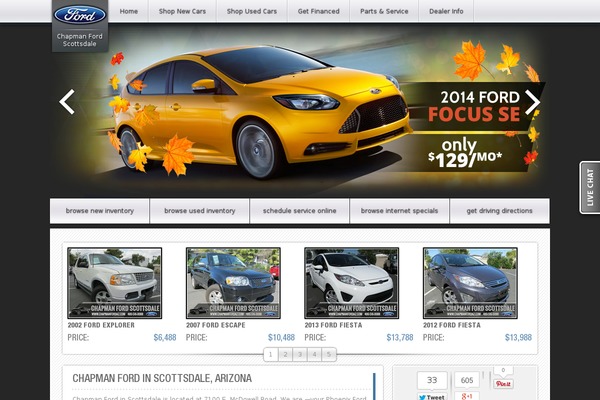This screenshot has width=600, height=400.
Task: Open the 2002 Ford Explorer photo
Action: tap(114, 283)
